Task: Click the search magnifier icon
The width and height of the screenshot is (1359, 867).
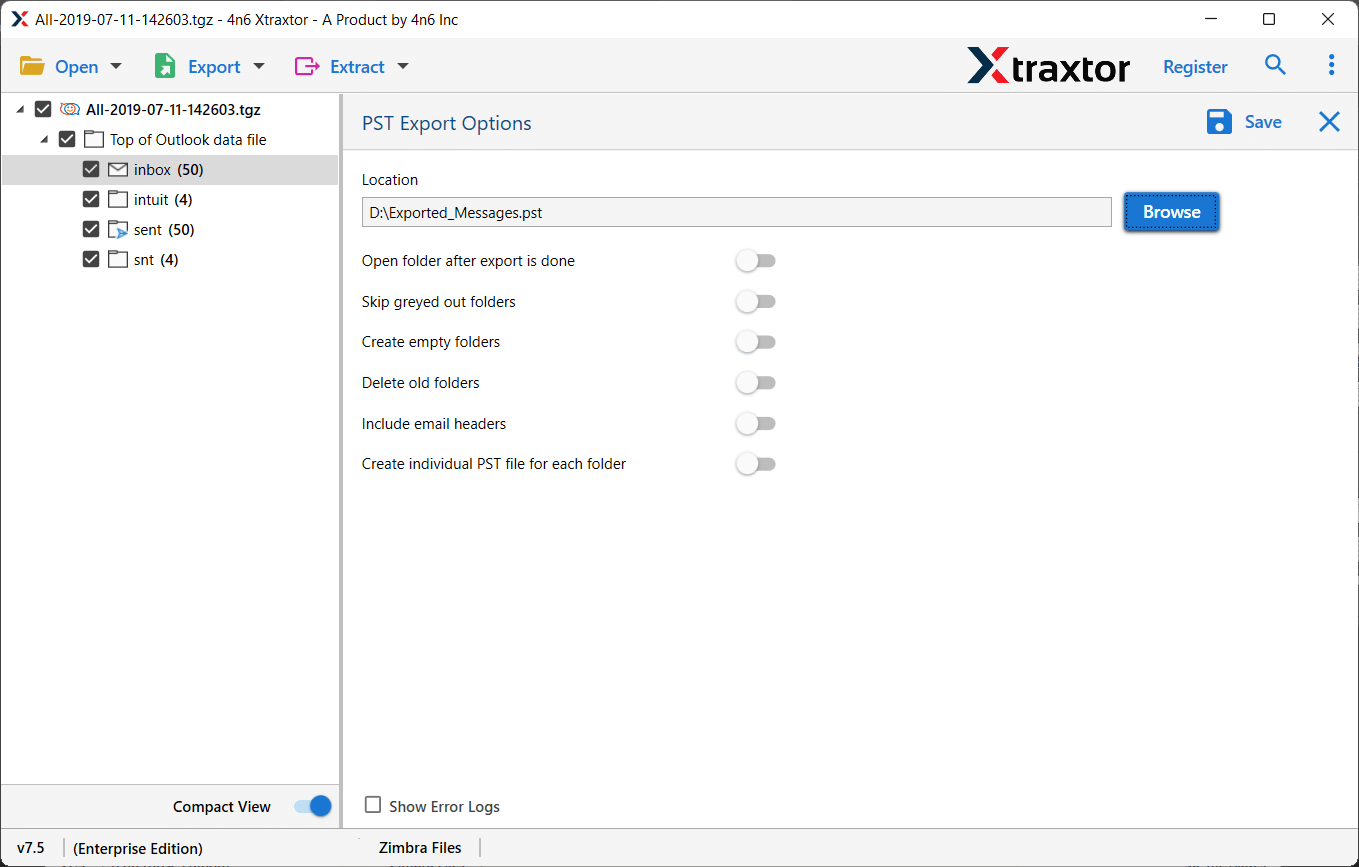Action: tap(1275, 65)
